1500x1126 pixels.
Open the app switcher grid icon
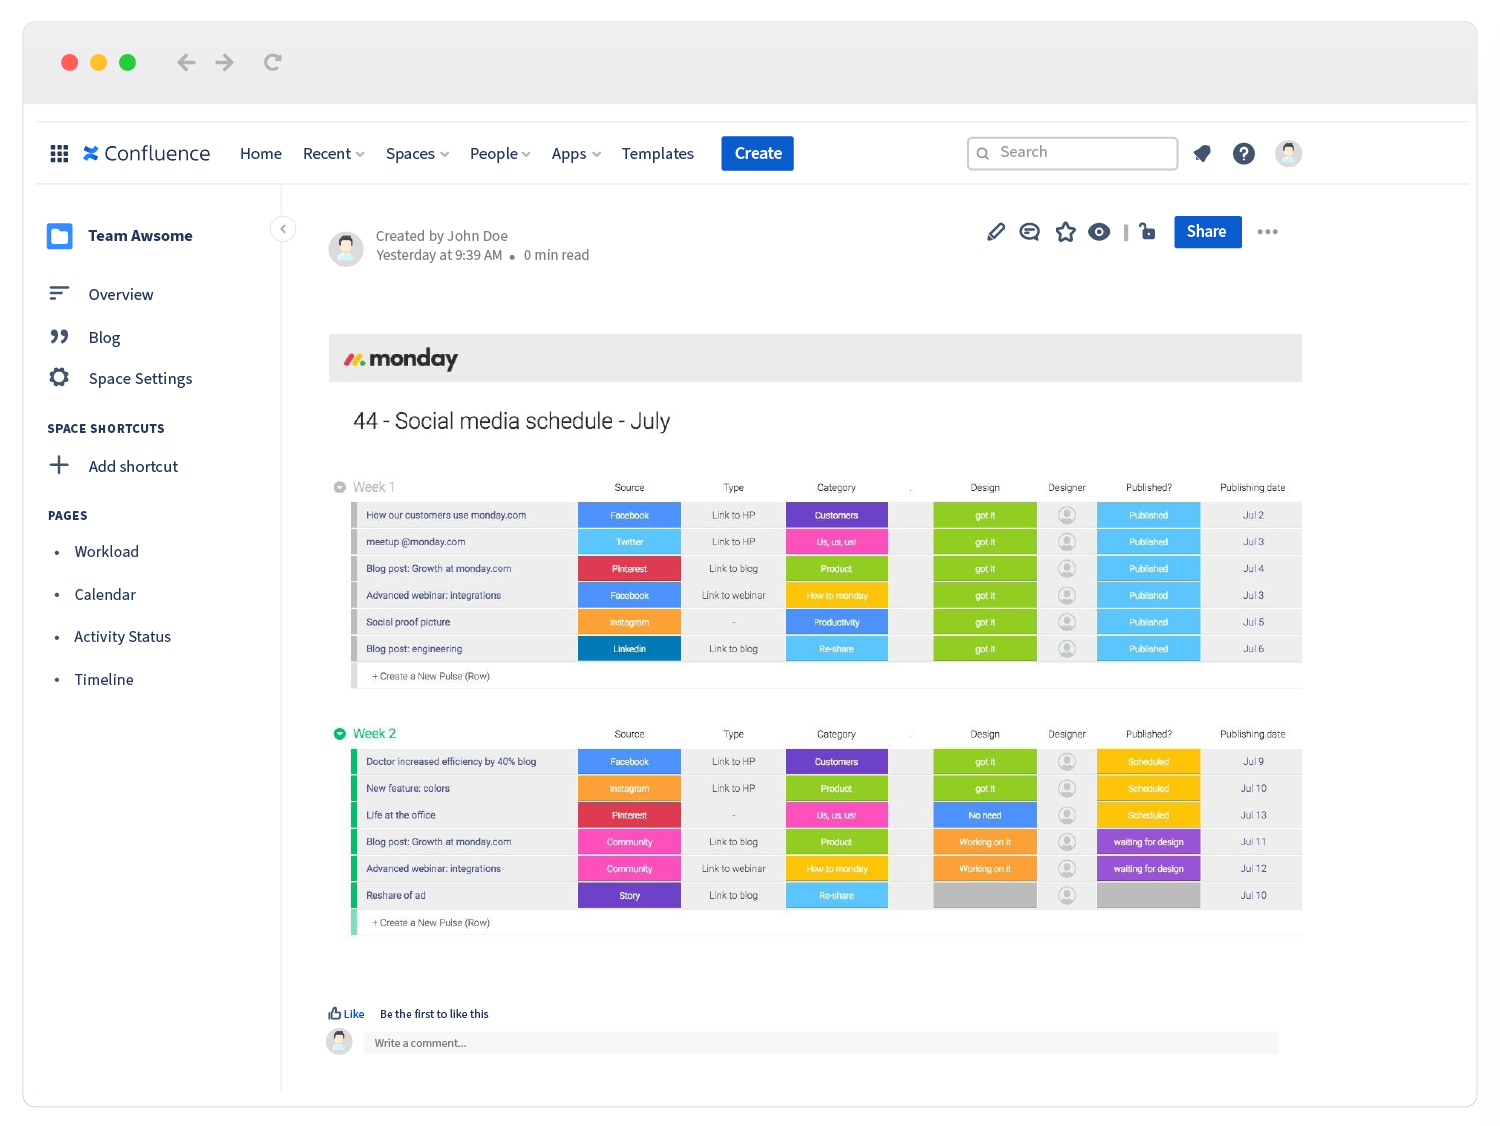59,153
